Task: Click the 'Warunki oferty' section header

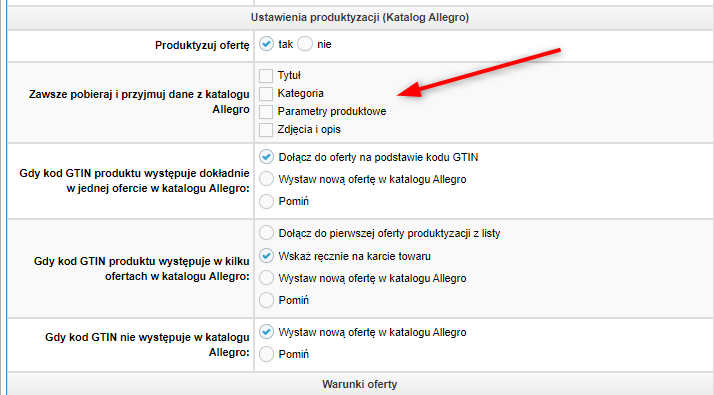Action: 360,384
